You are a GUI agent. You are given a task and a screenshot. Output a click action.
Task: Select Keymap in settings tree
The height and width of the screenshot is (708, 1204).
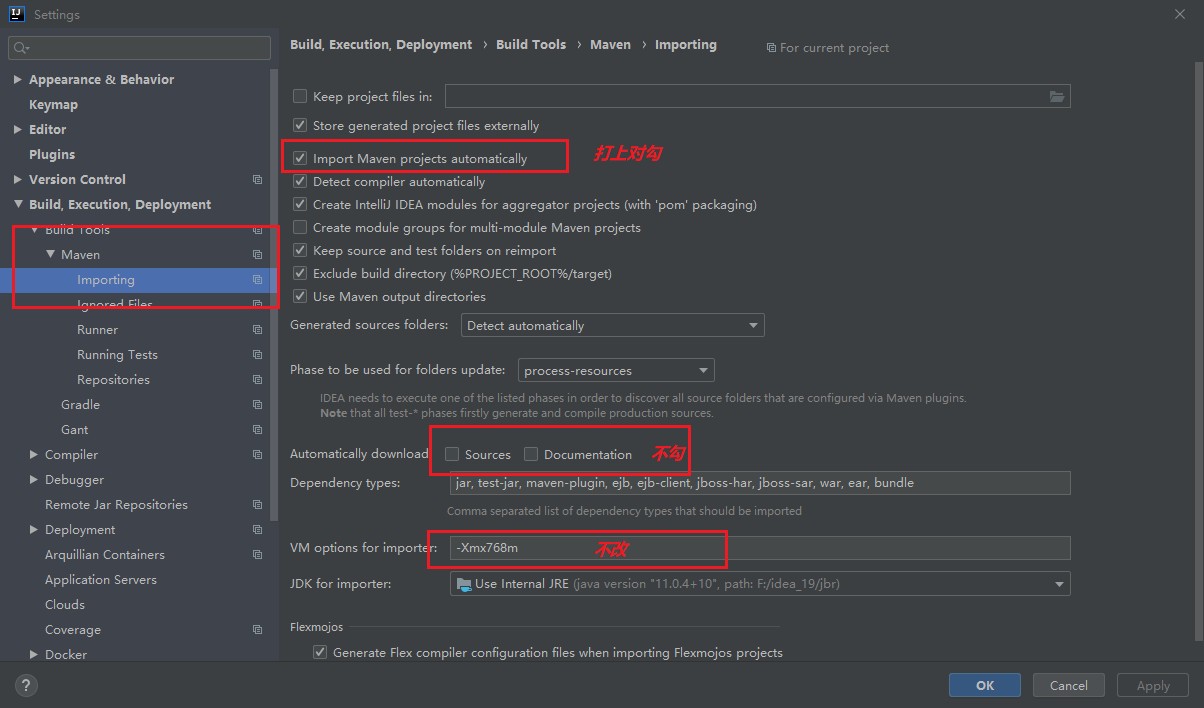tap(53, 105)
